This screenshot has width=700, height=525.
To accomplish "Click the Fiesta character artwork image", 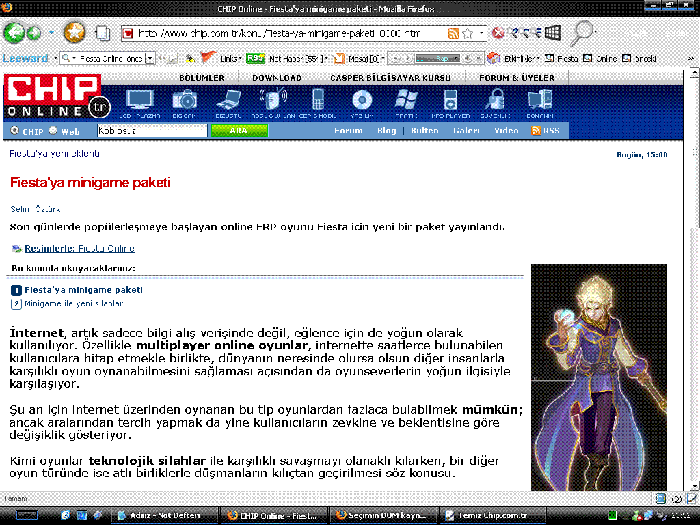I will tap(599, 378).
